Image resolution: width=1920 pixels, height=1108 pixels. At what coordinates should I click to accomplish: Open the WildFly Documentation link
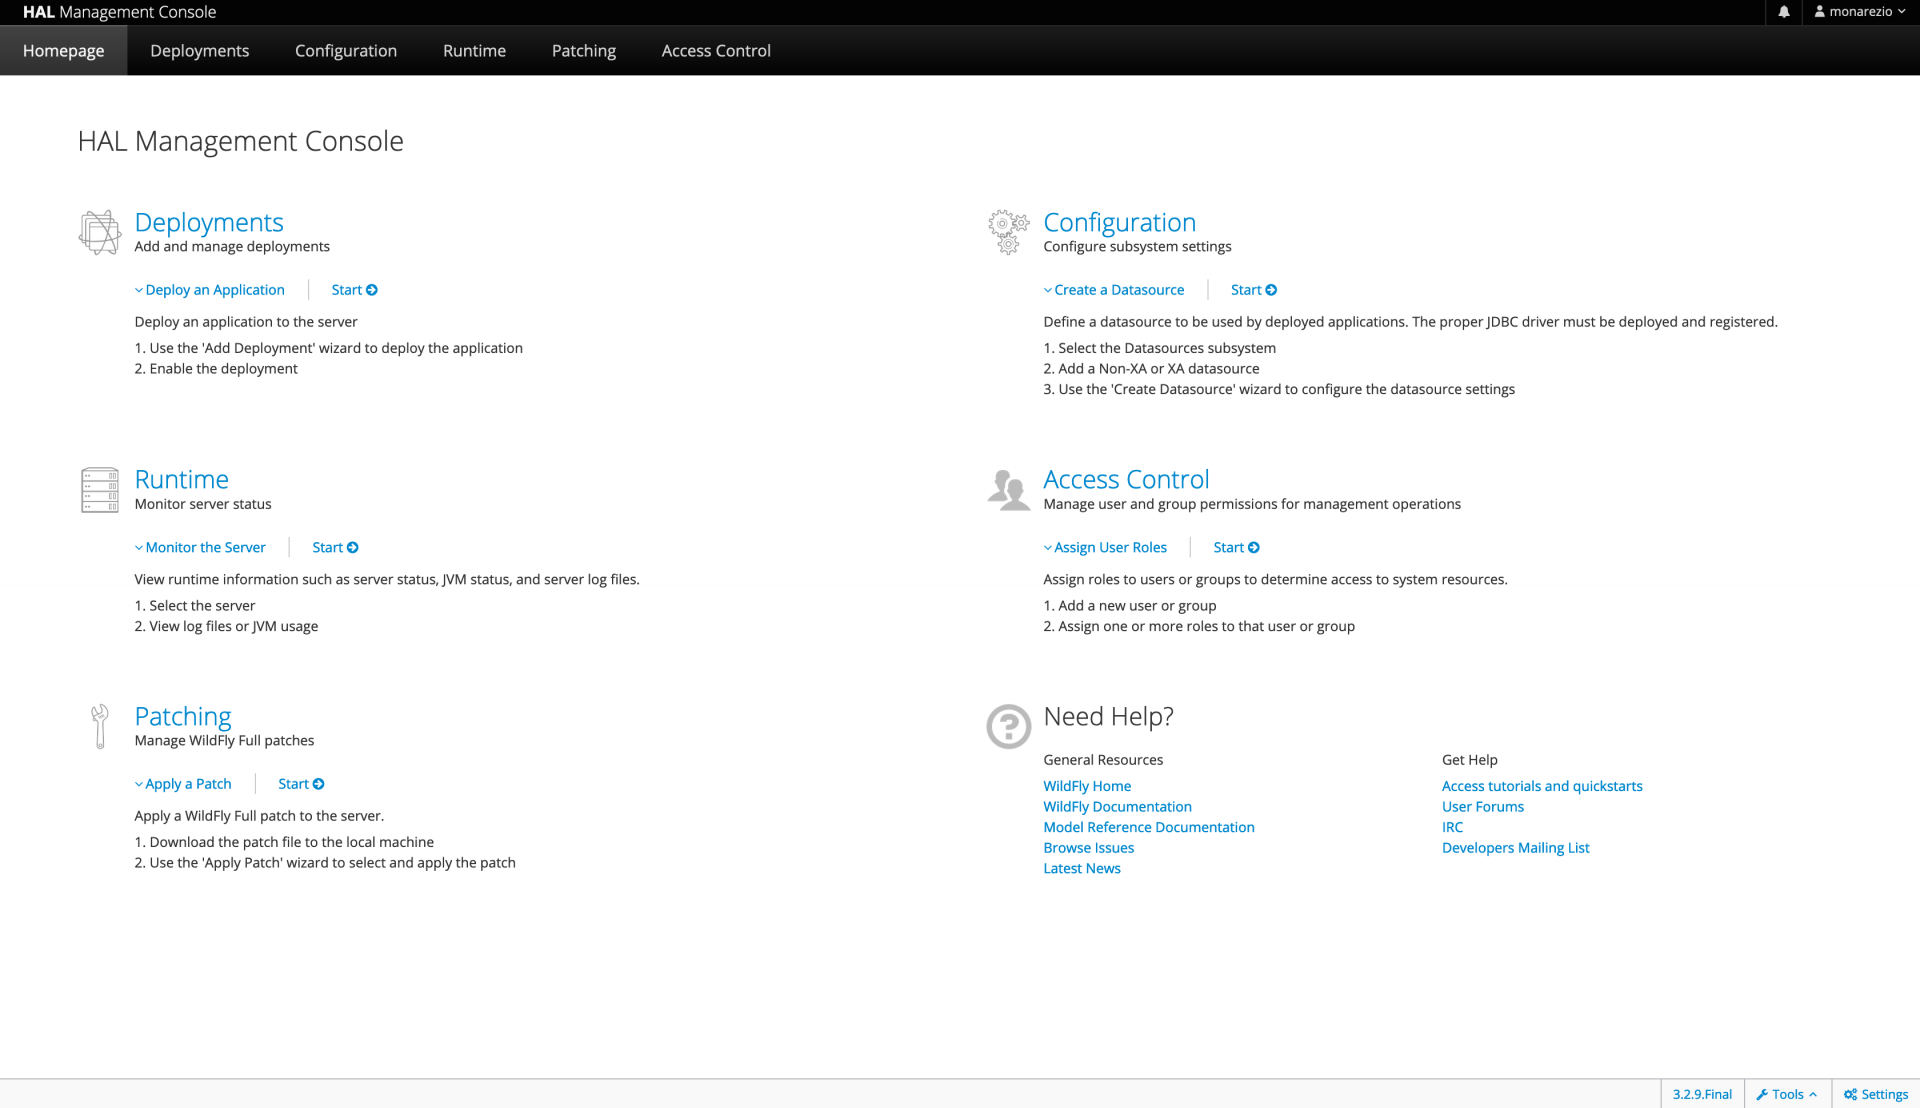(1117, 807)
